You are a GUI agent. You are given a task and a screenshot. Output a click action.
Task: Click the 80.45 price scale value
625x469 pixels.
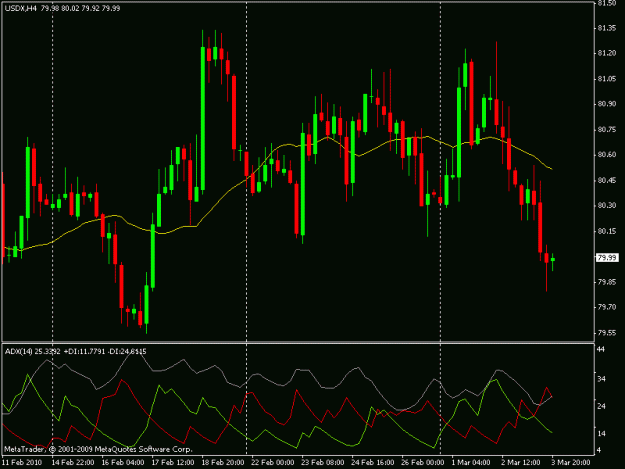[x=607, y=181]
